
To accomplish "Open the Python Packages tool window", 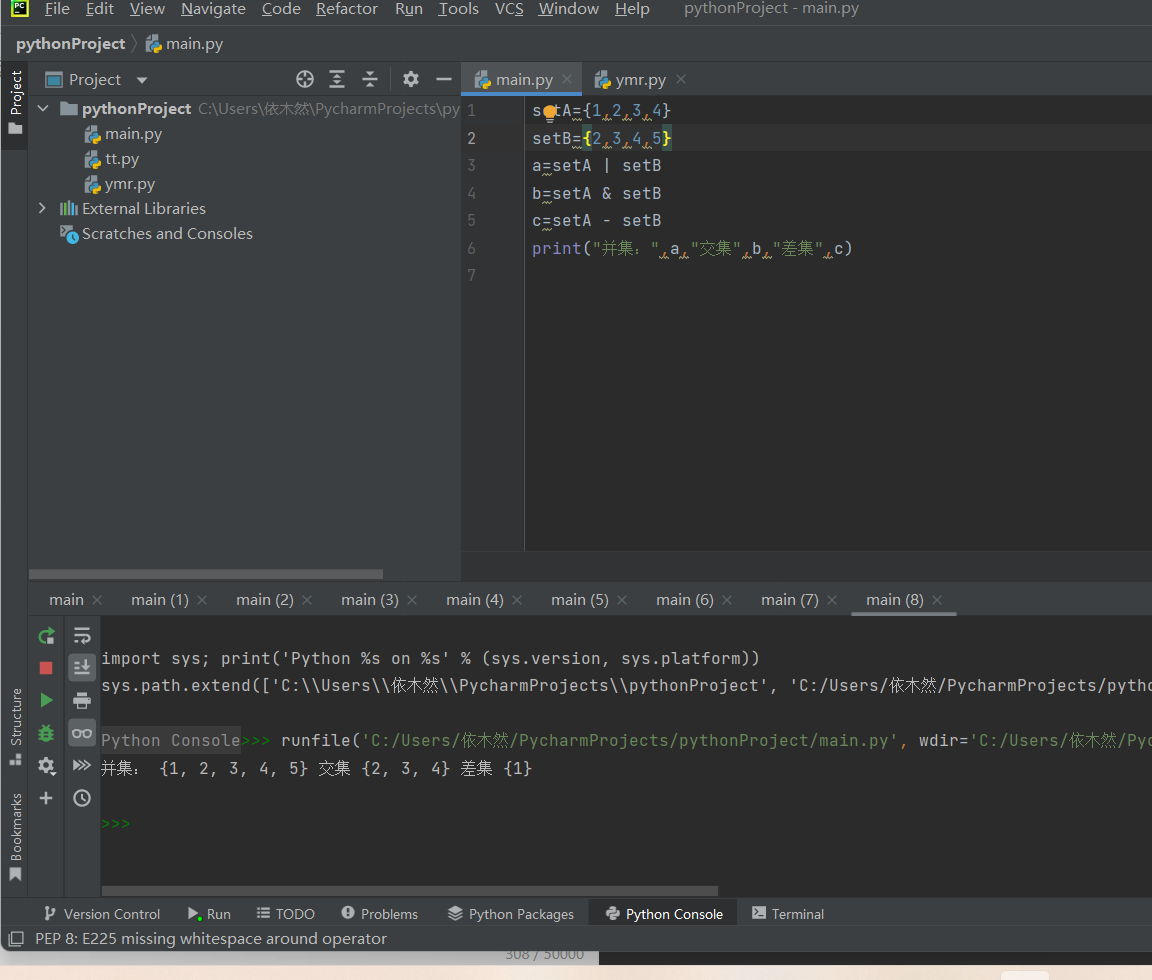I will tap(511, 914).
